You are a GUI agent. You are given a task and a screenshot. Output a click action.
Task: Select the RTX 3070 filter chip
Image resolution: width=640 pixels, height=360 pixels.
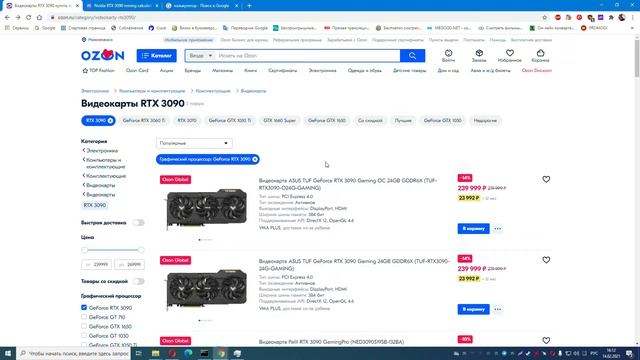click(x=187, y=120)
